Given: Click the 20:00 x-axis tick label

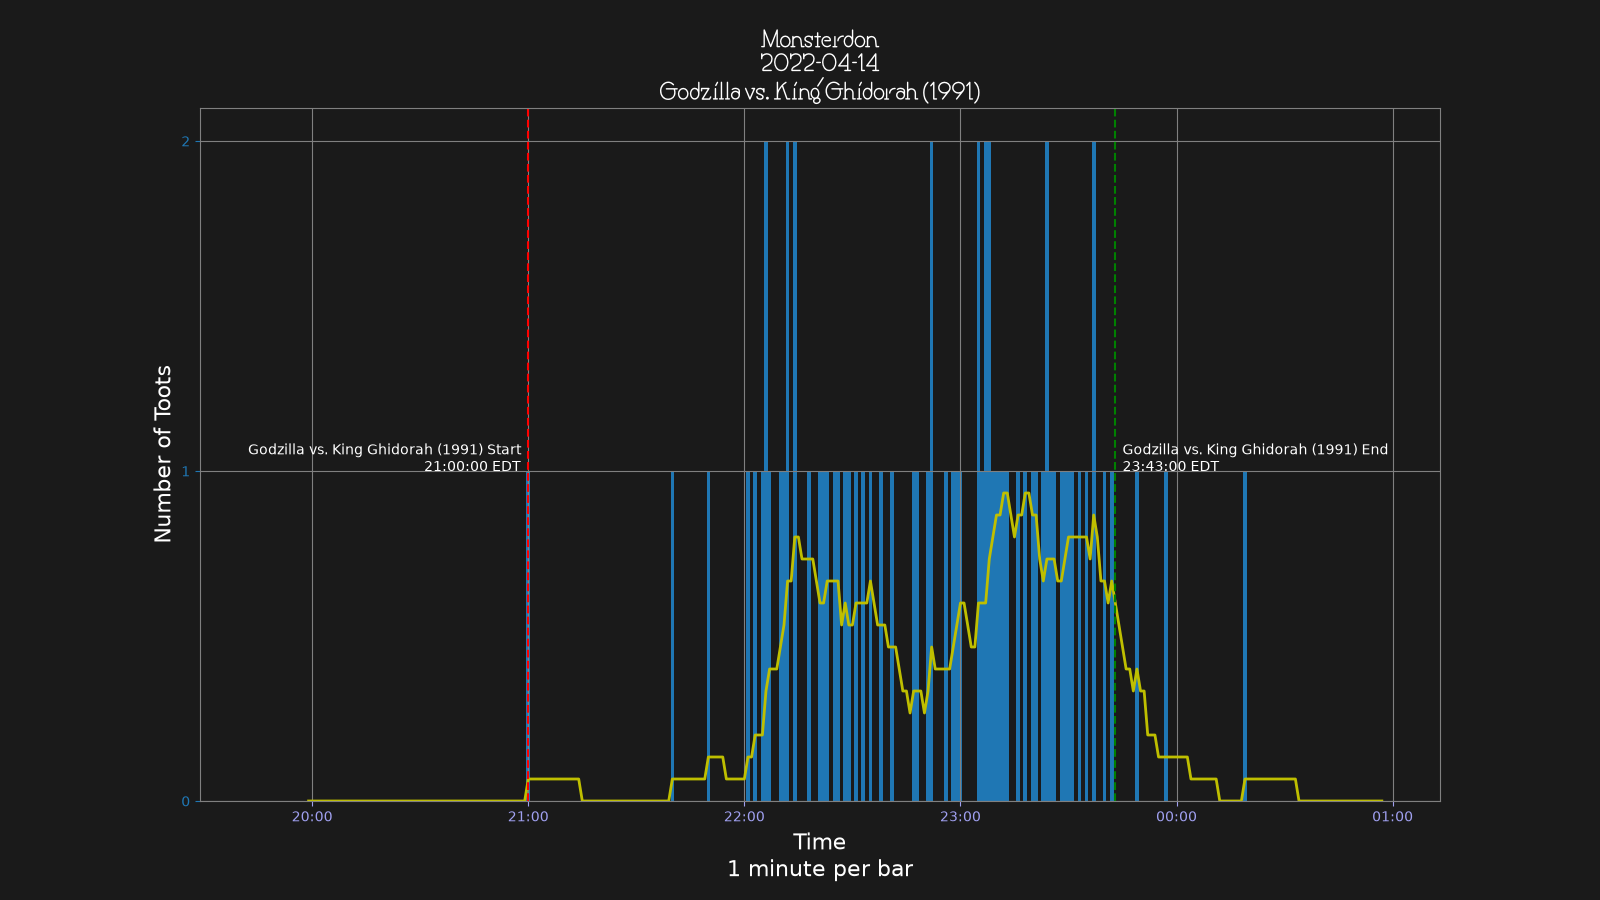Looking at the screenshot, I should pos(312,817).
